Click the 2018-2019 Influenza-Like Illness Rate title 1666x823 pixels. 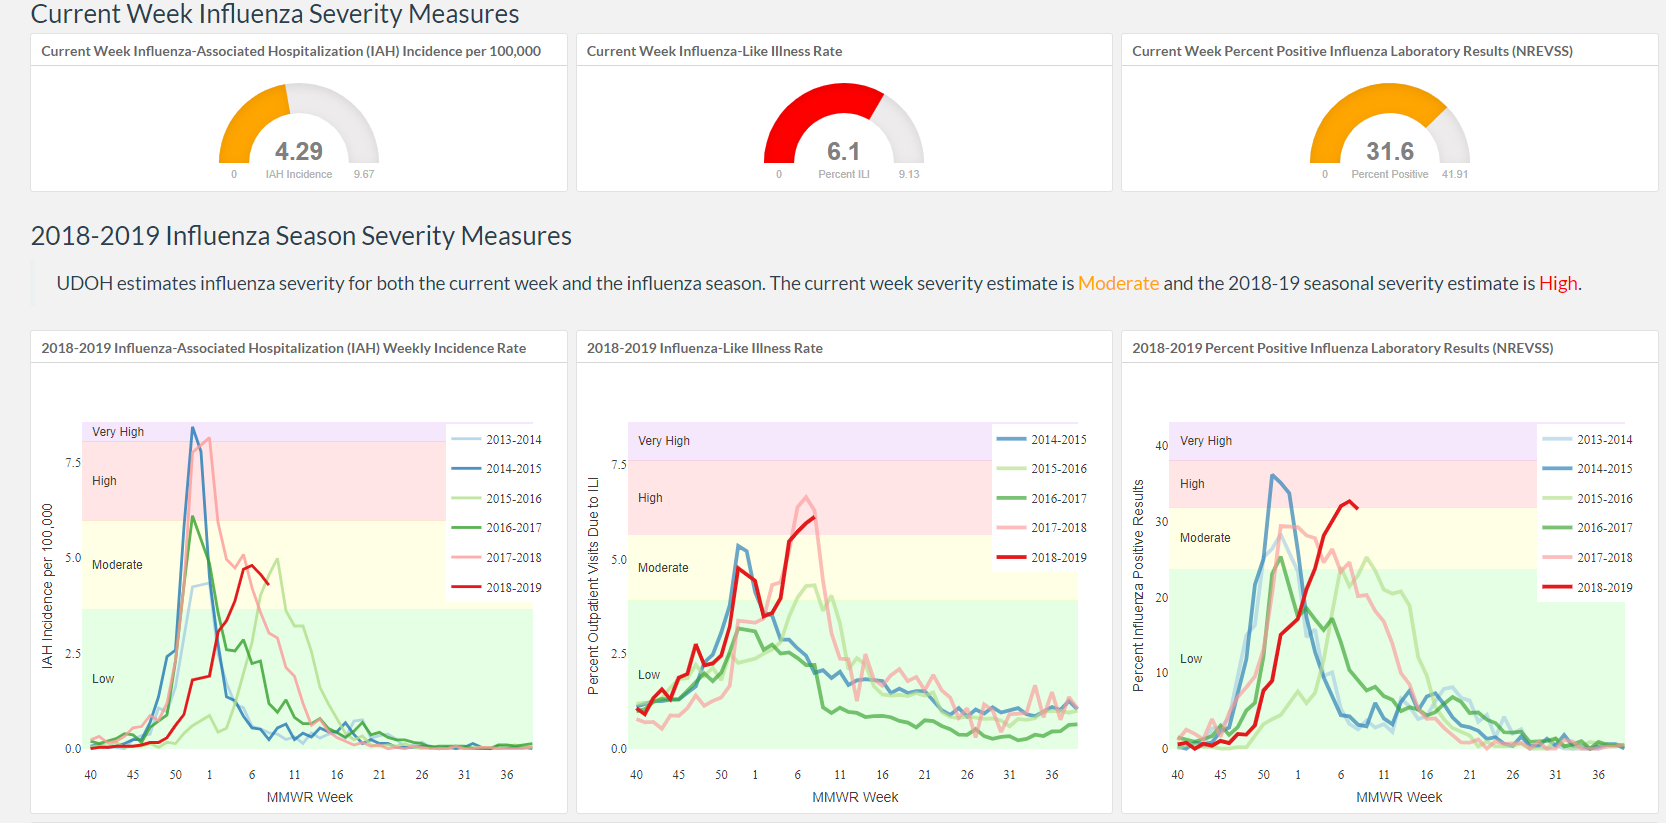[704, 348]
